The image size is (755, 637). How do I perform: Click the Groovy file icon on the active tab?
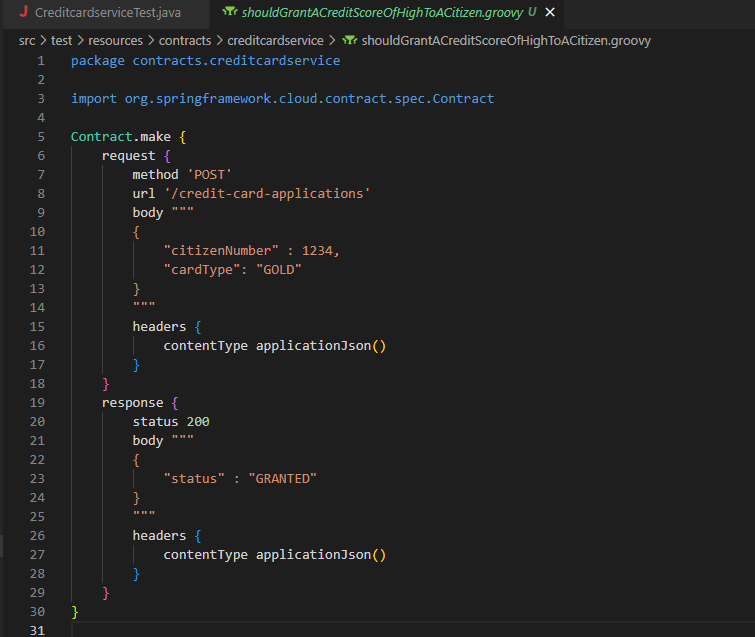coord(230,12)
